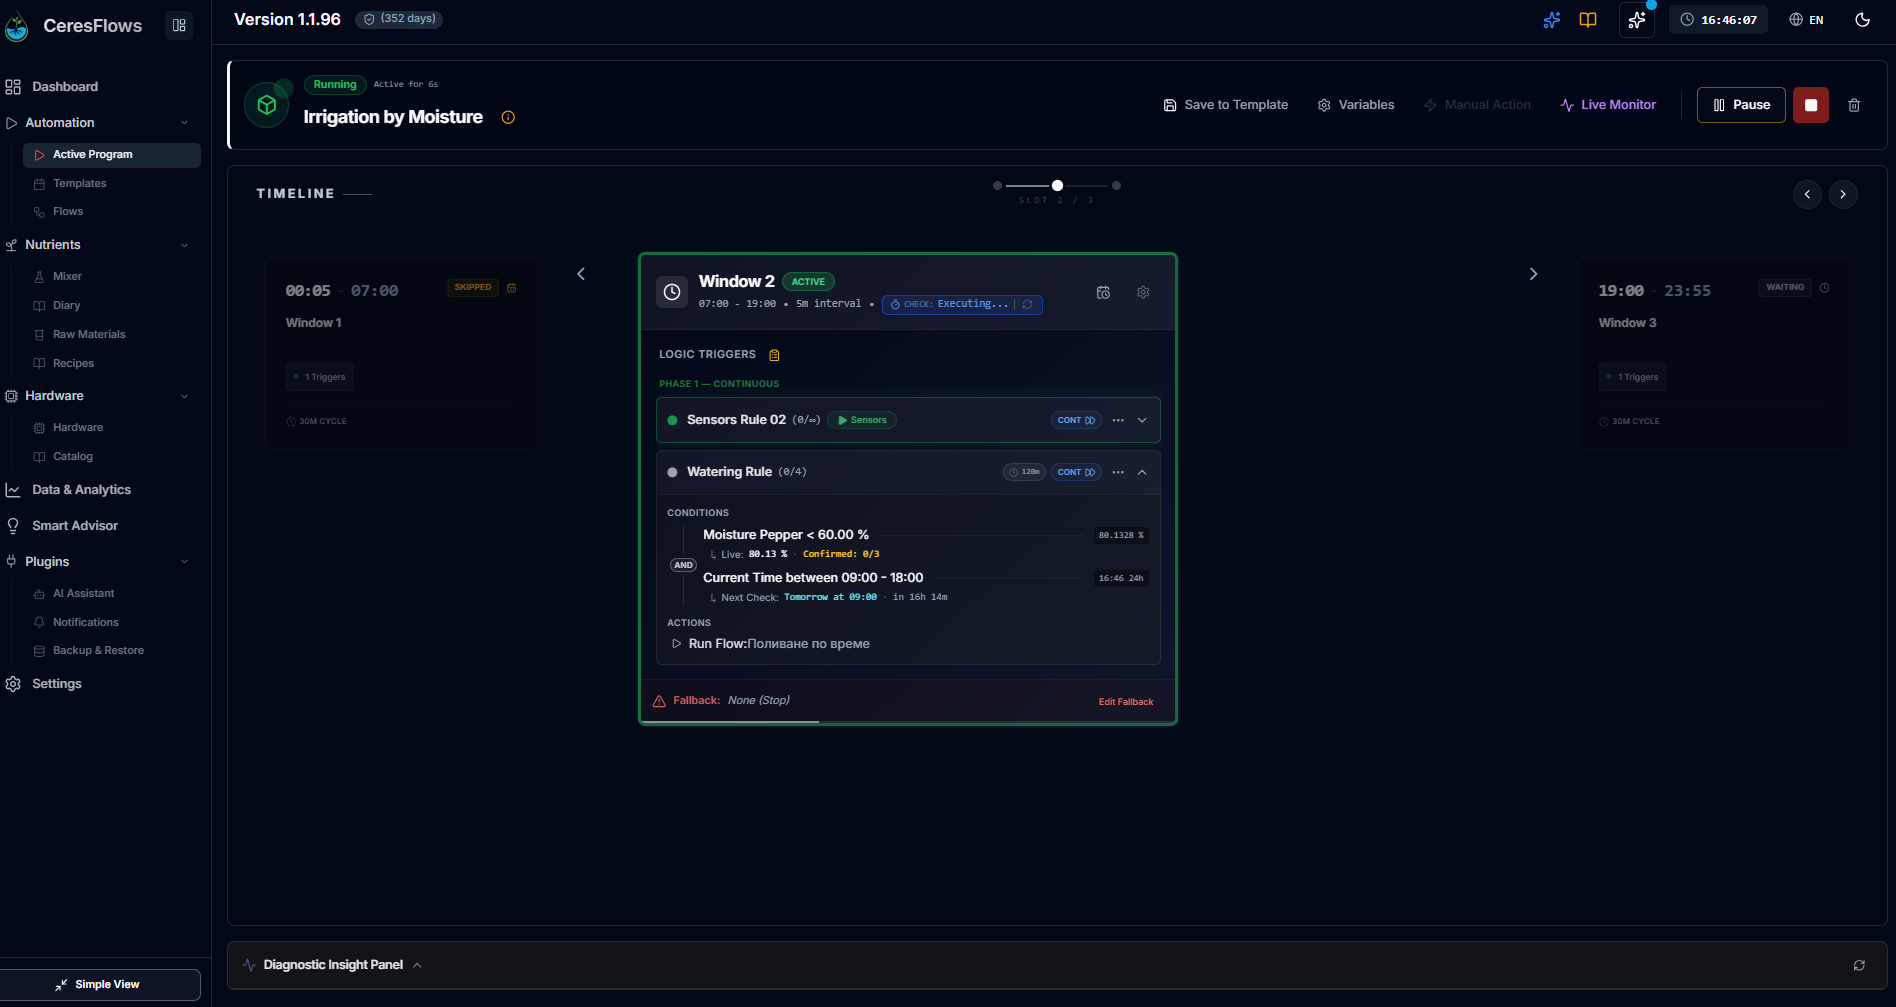
Task: Toggle dark mode moon icon
Action: coord(1862,20)
